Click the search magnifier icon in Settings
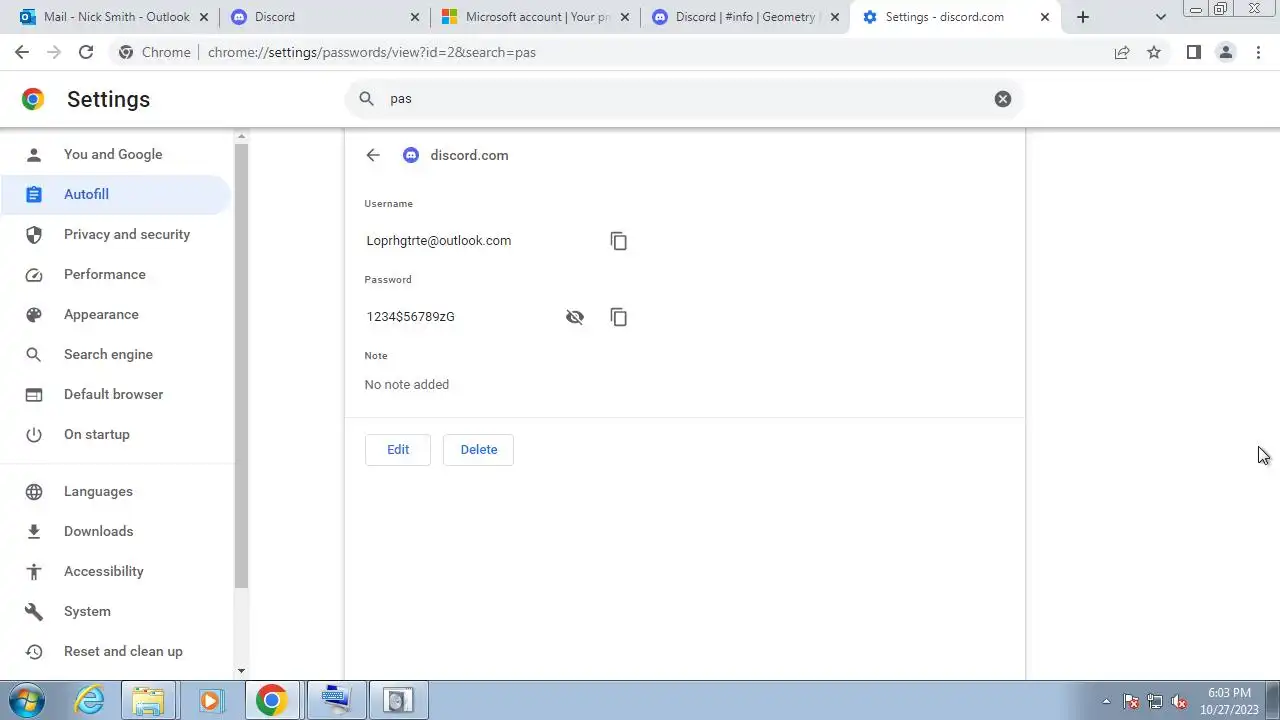Screen dimensions: 1280x720 tap(367, 99)
